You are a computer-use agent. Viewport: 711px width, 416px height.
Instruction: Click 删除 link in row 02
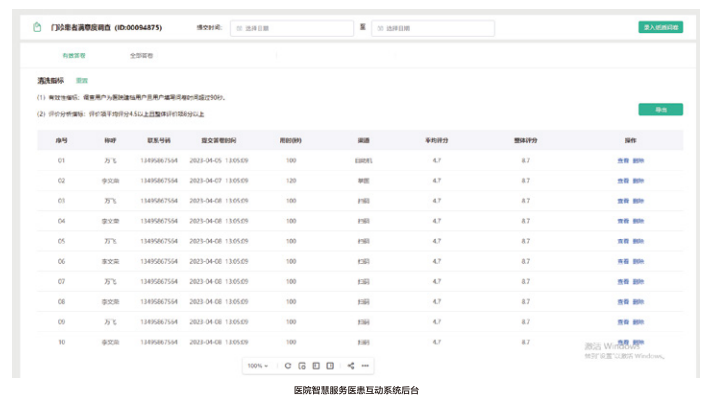[x=638, y=181]
